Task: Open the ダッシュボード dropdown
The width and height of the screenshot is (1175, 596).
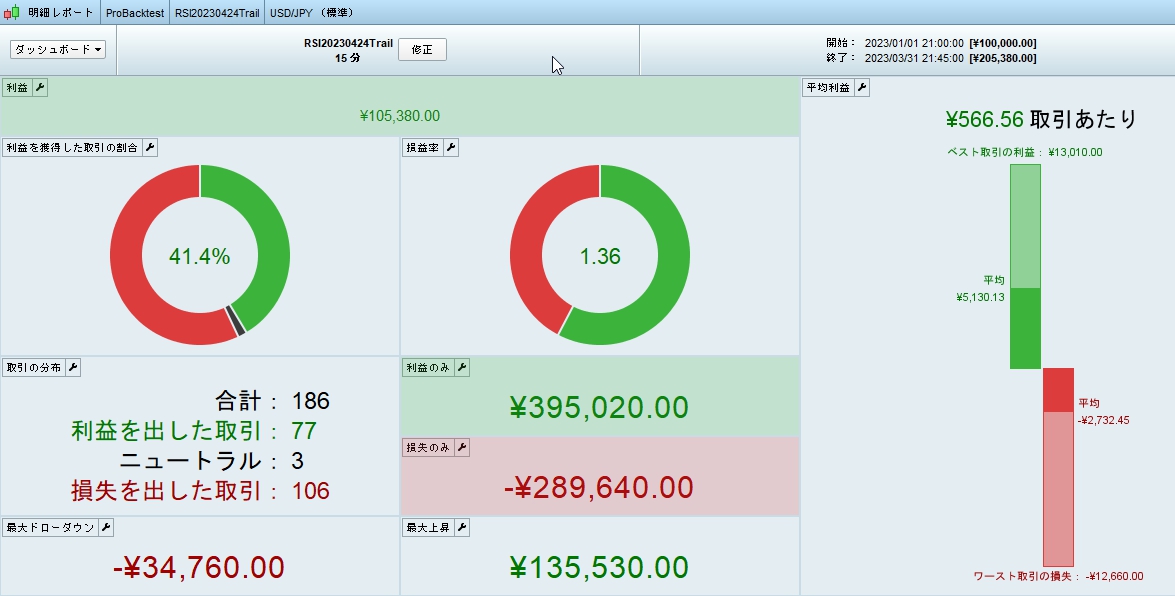Action: coord(58,49)
